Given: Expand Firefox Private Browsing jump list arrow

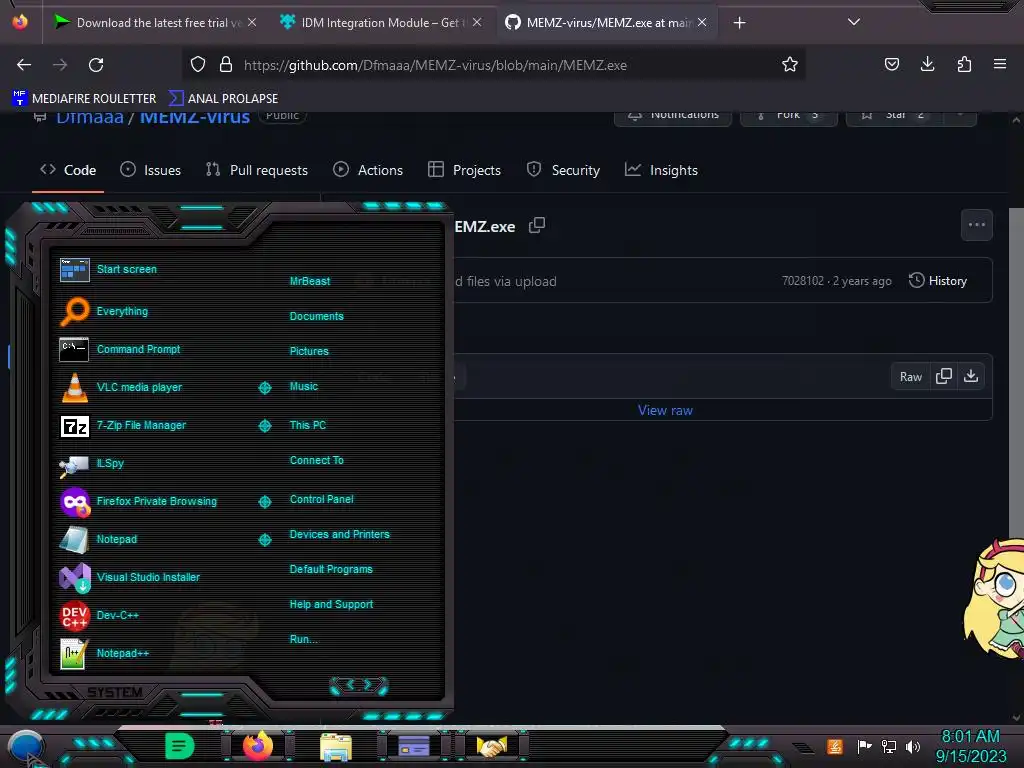Looking at the screenshot, I should point(264,502).
